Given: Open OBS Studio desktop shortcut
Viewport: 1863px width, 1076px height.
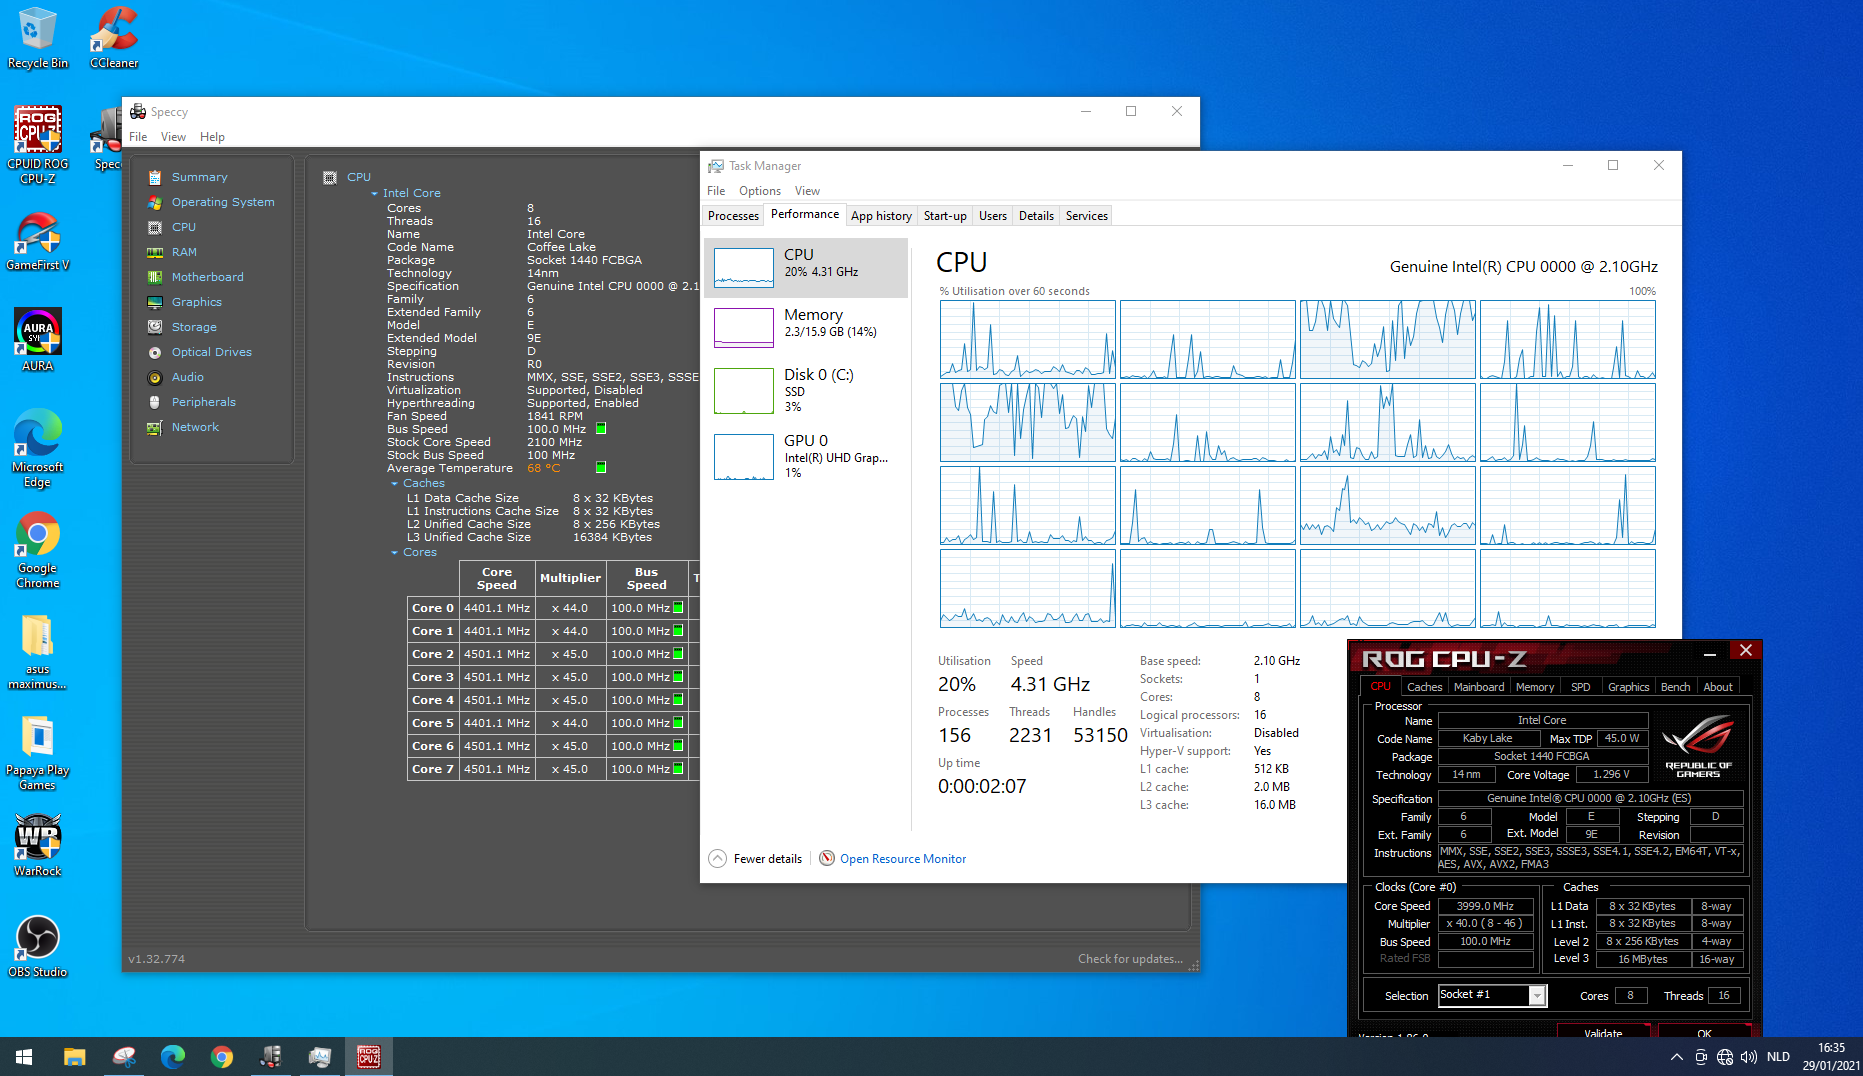Looking at the screenshot, I should [x=37, y=946].
